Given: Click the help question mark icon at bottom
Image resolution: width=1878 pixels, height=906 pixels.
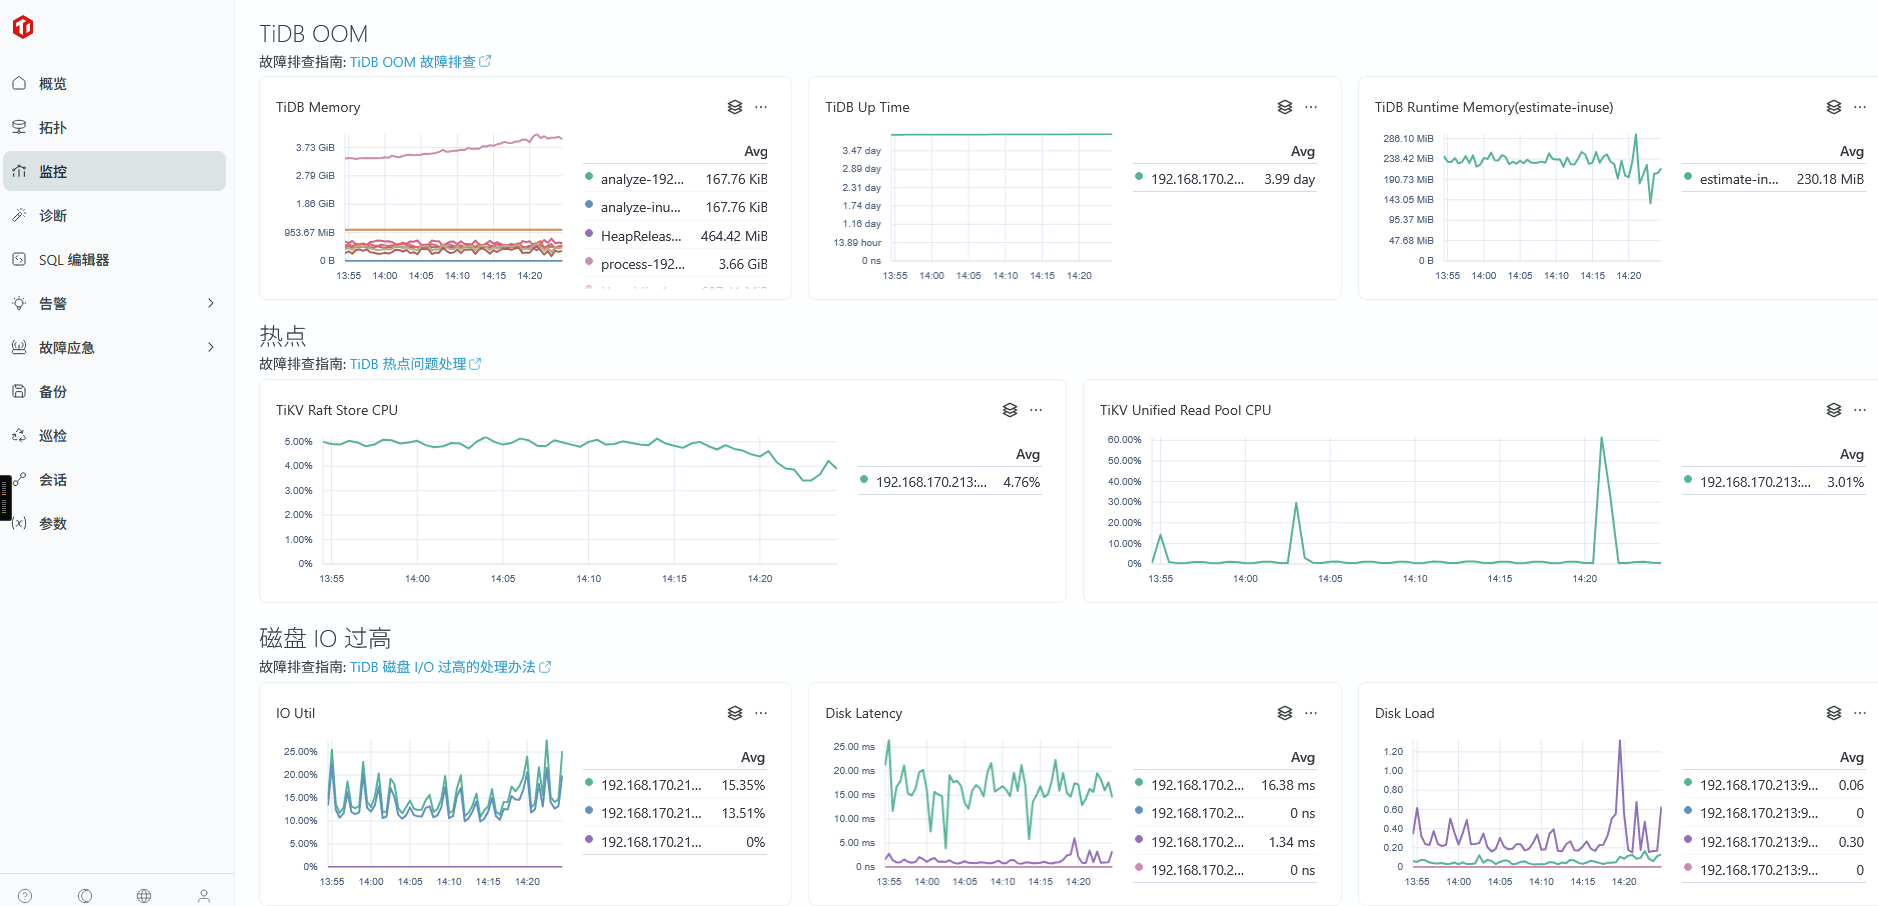Looking at the screenshot, I should (x=25, y=896).
